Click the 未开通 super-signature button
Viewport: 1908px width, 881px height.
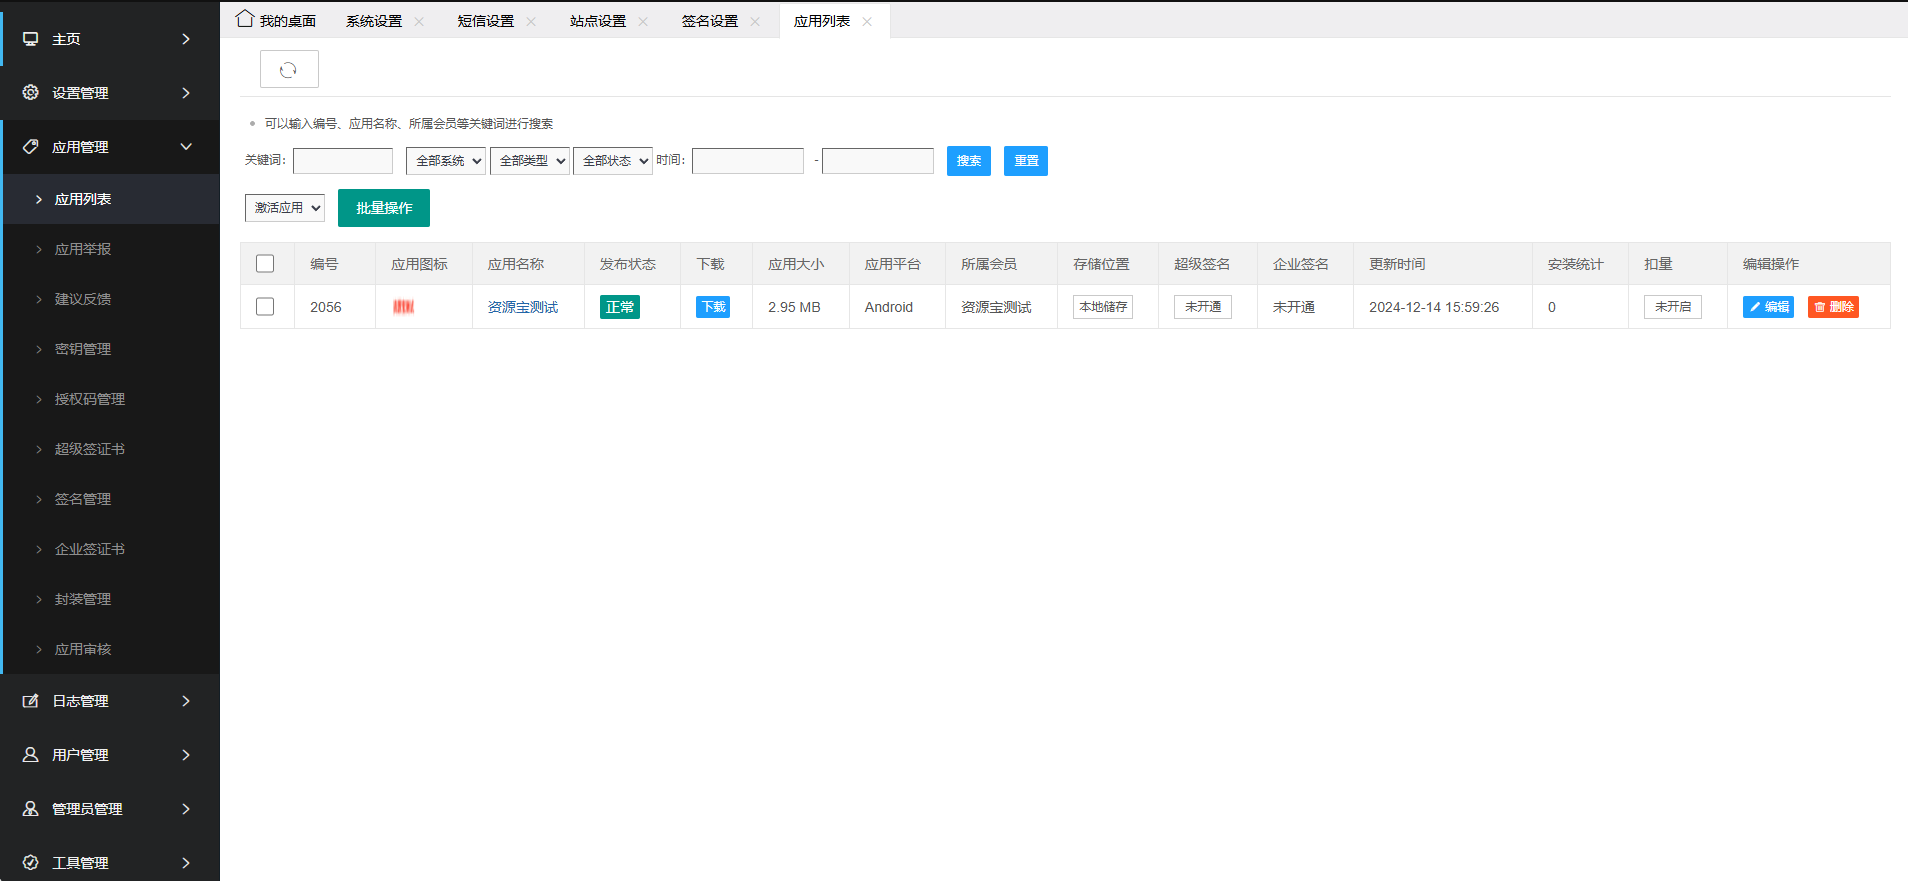[1203, 307]
